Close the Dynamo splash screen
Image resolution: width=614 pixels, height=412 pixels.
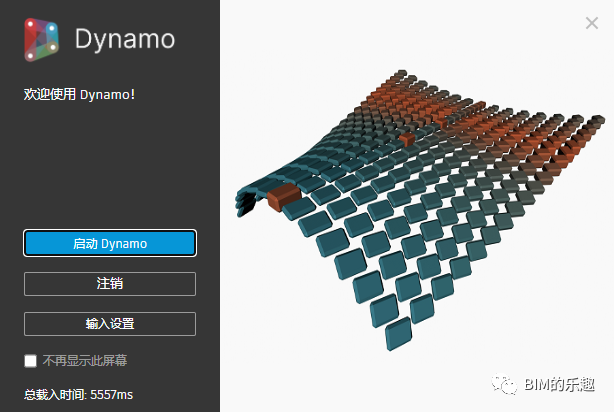pyautogui.click(x=592, y=23)
